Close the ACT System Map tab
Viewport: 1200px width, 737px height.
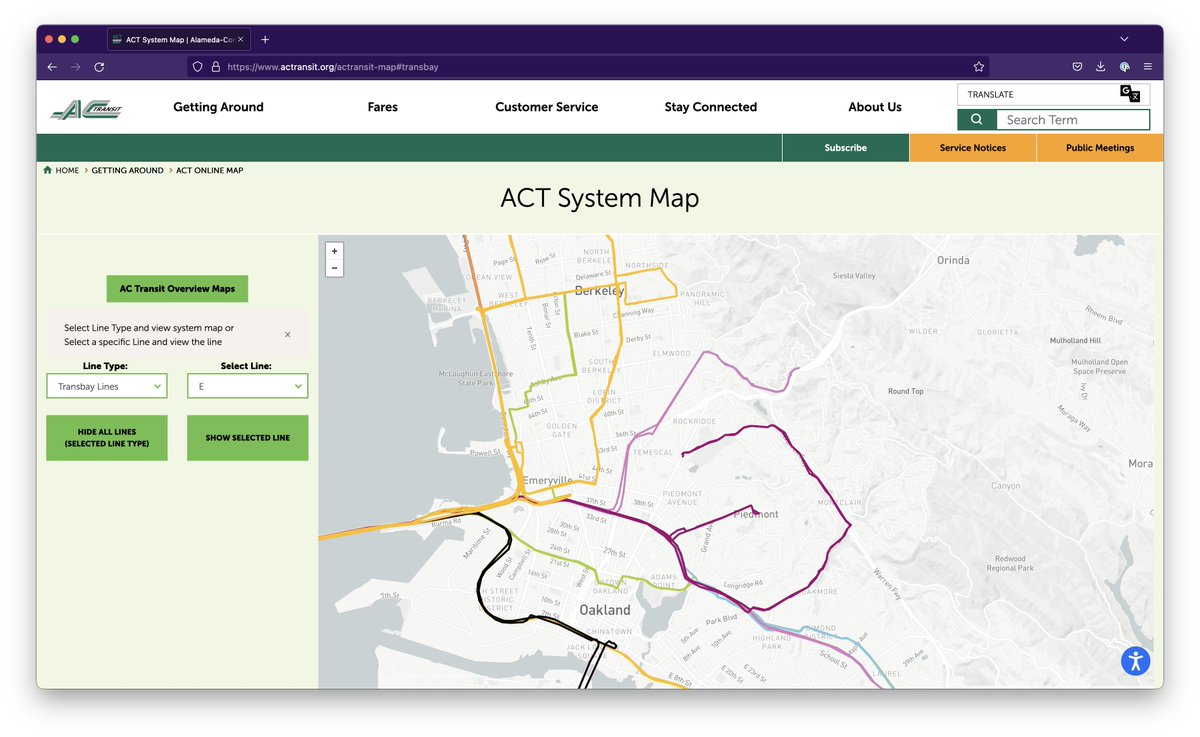point(240,39)
